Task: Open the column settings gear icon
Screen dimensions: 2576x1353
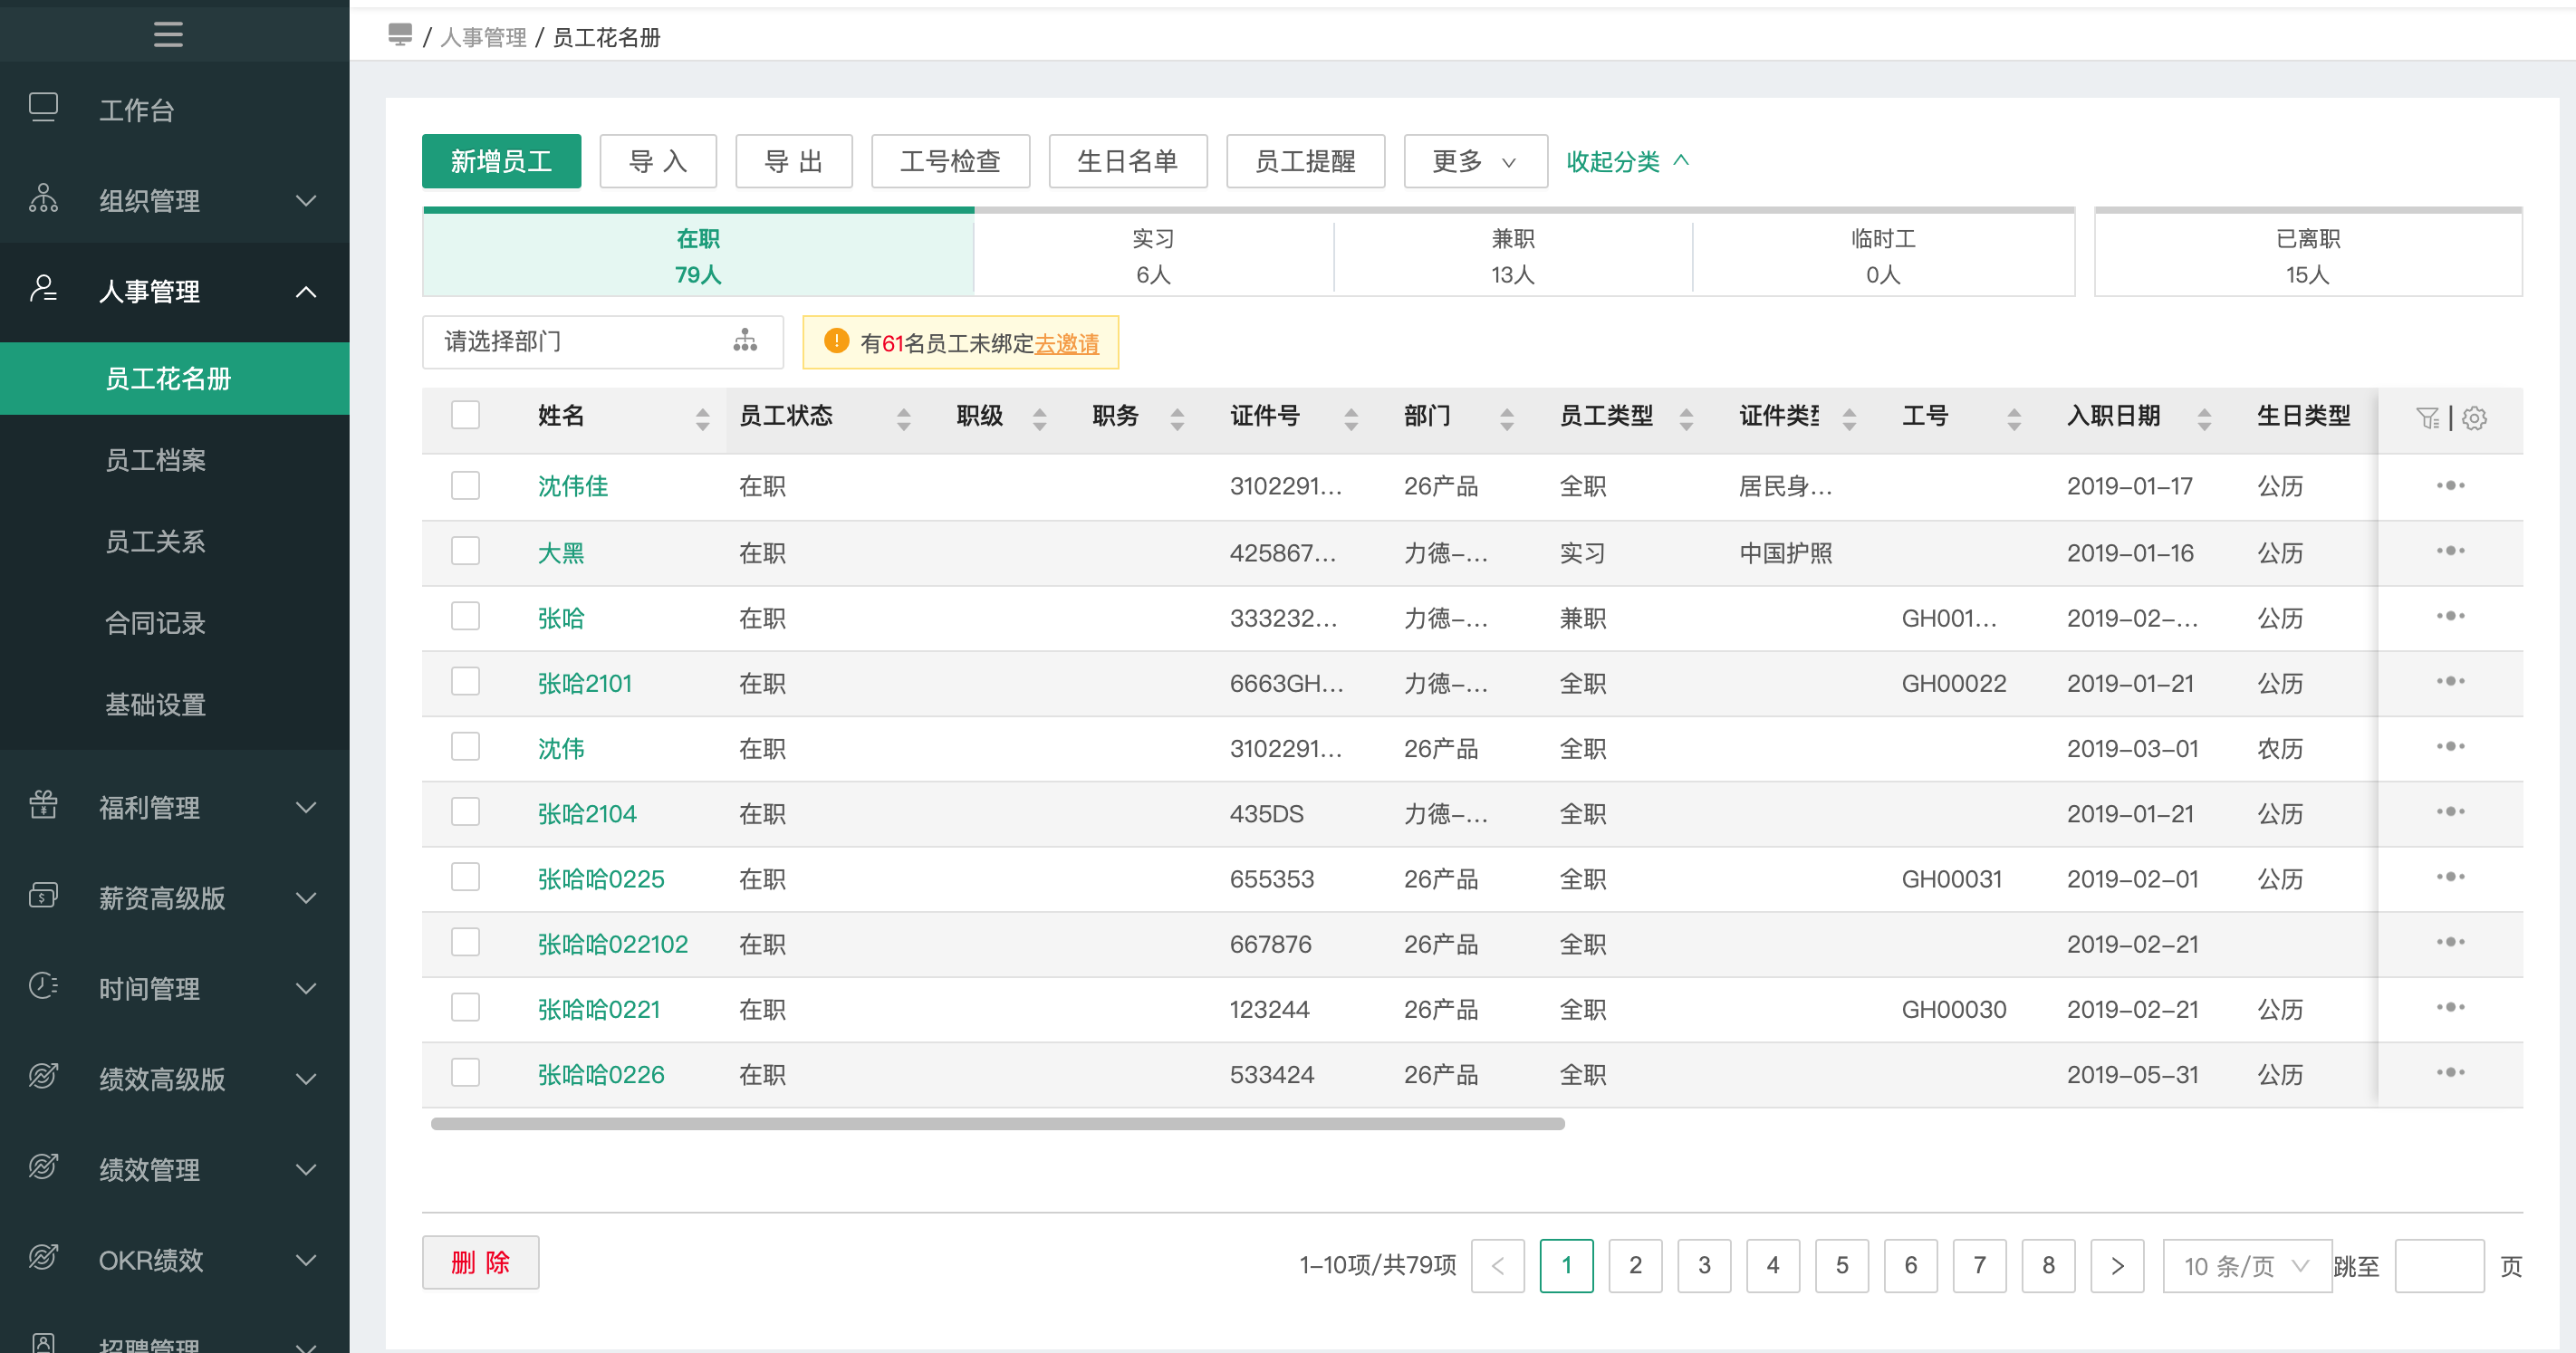Action: click(2475, 419)
